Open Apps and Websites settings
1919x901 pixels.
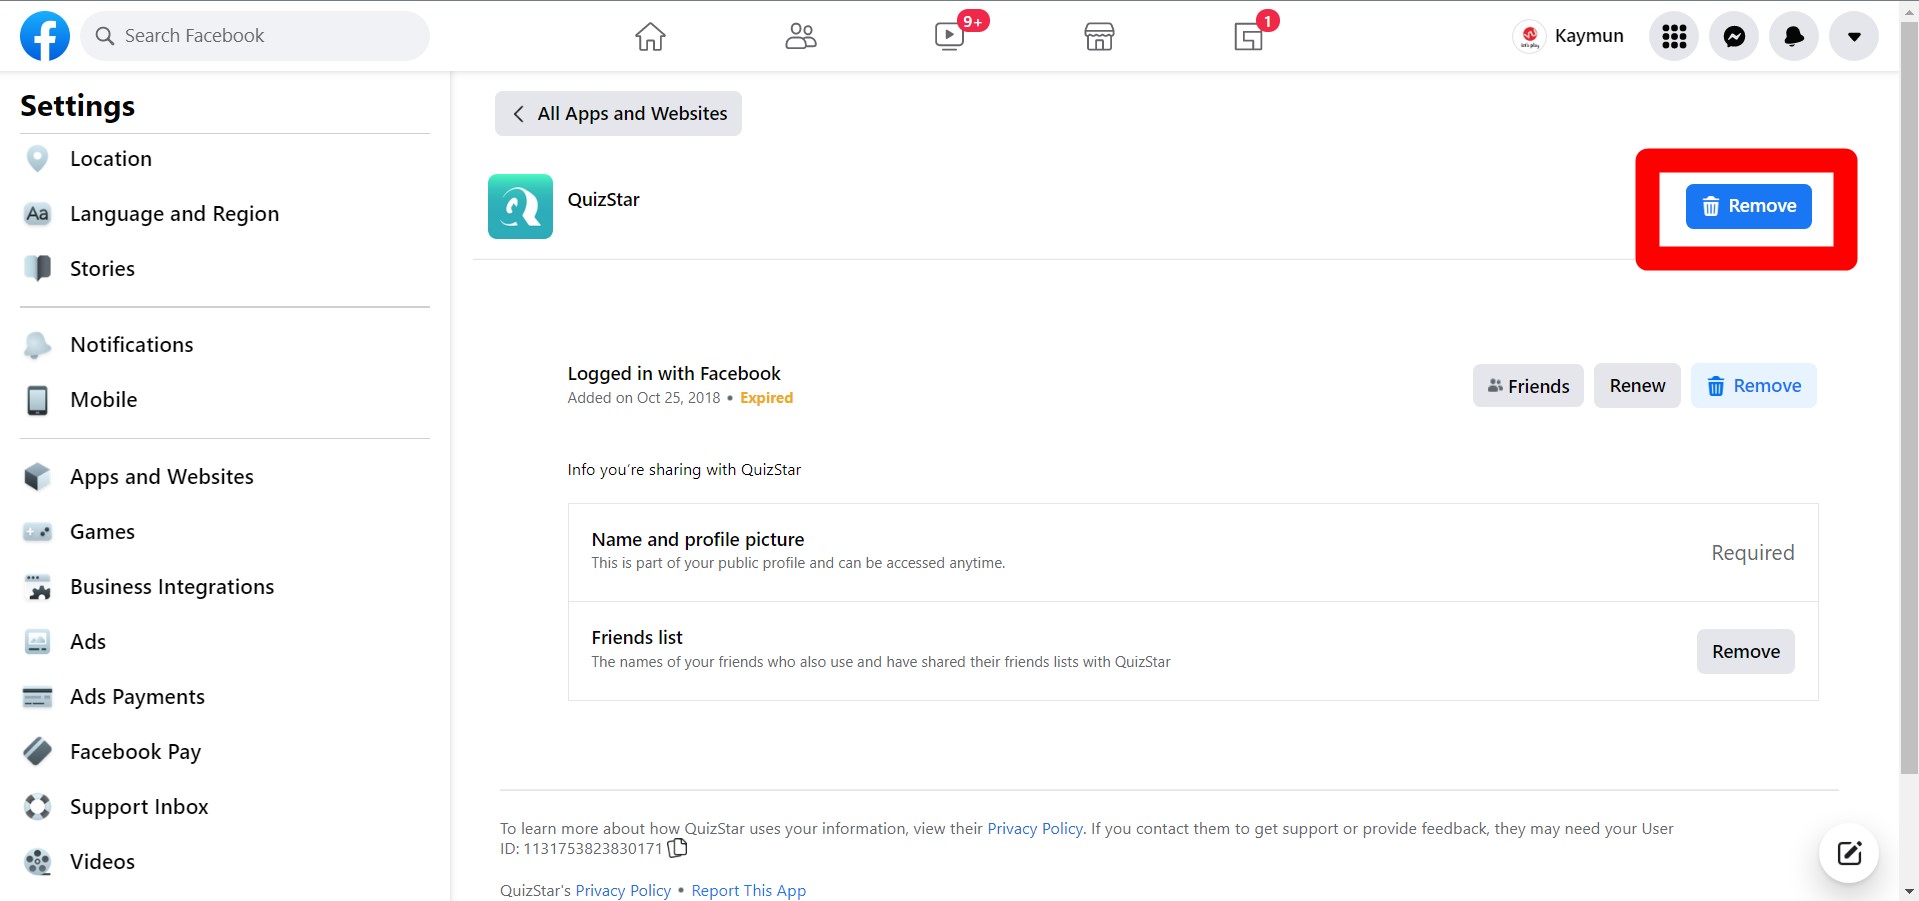tap(225, 477)
